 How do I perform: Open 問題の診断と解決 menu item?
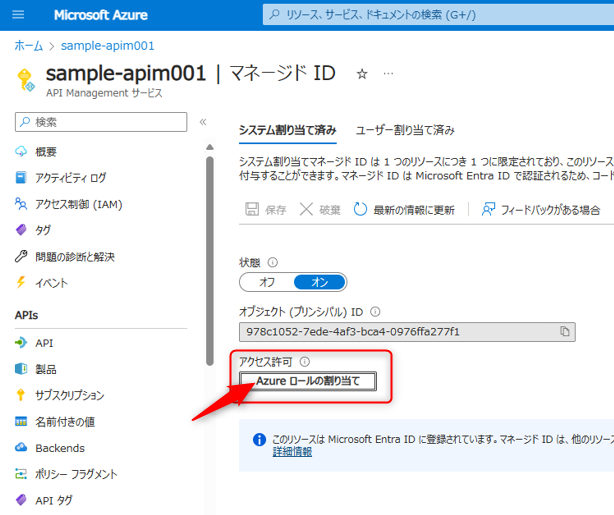coord(75,257)
